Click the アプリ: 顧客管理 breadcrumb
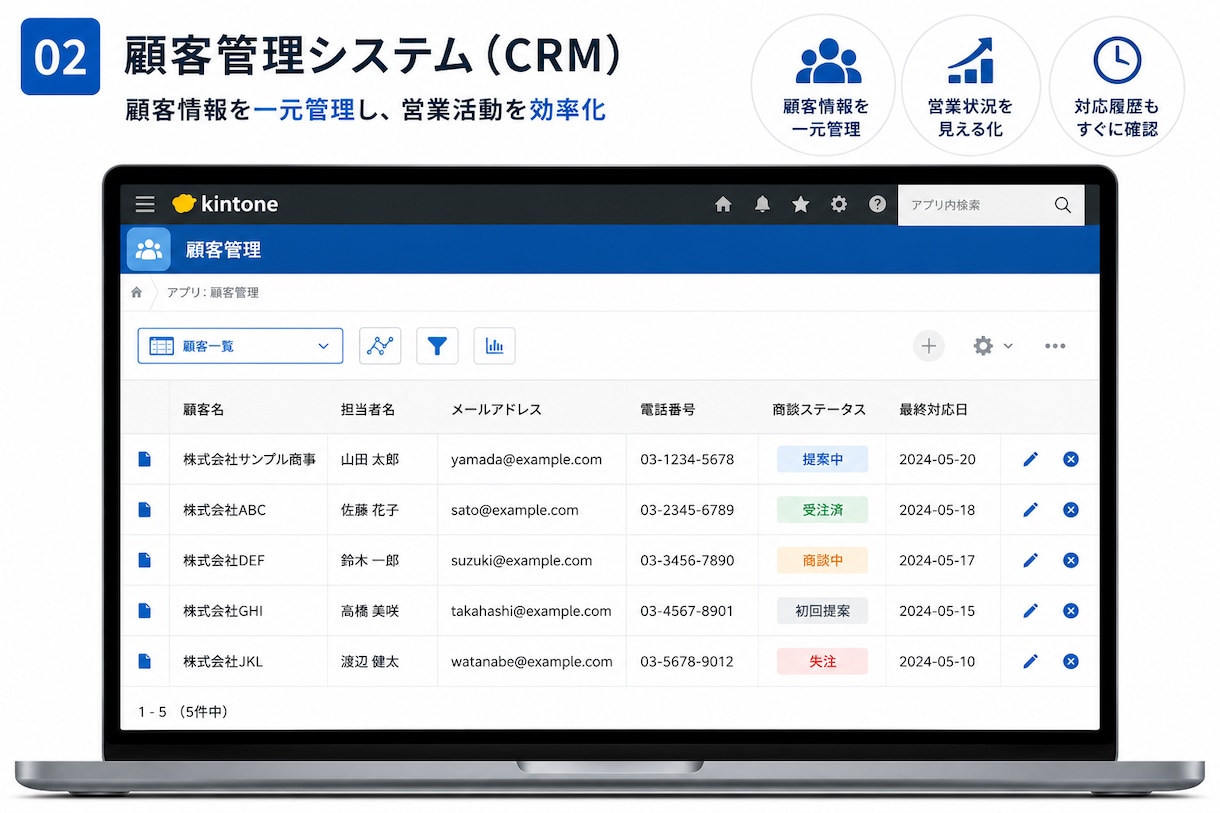This screenshot has height=813, width=1220. (213, 293)
